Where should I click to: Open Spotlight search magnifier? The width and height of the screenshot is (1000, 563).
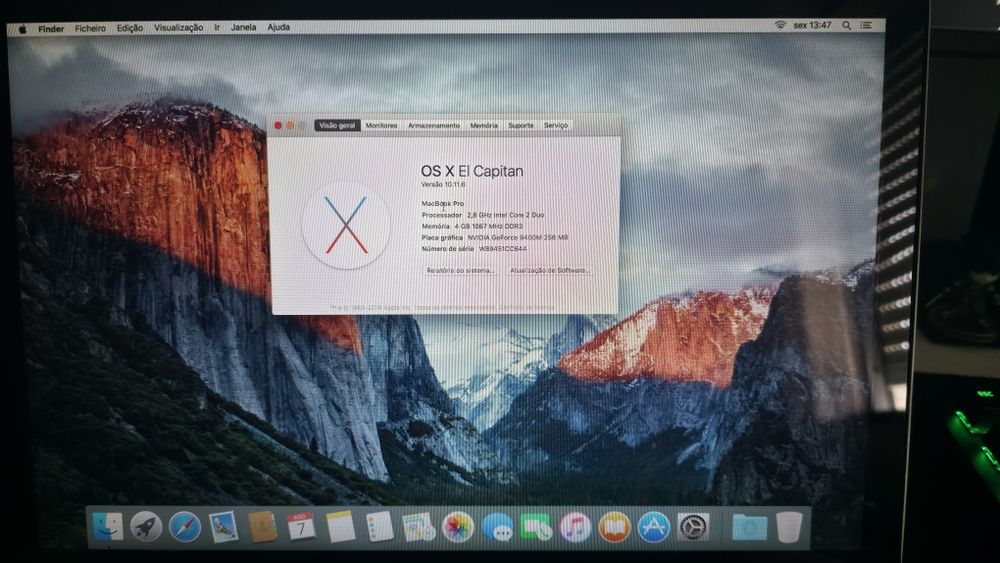(846, 26)
